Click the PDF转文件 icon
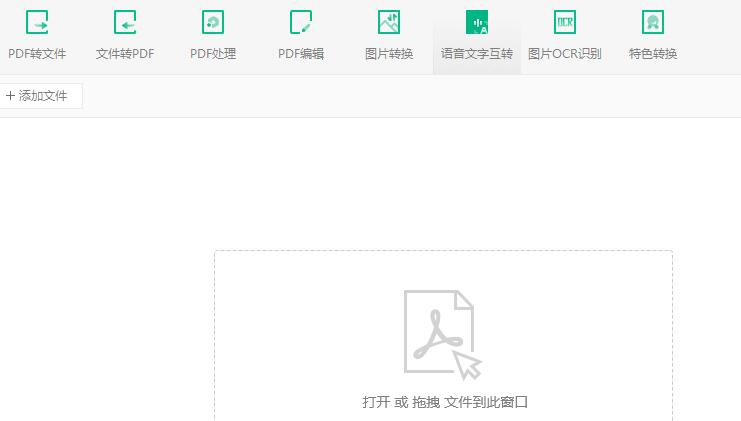The image size is (741, 421). [37, 22]
